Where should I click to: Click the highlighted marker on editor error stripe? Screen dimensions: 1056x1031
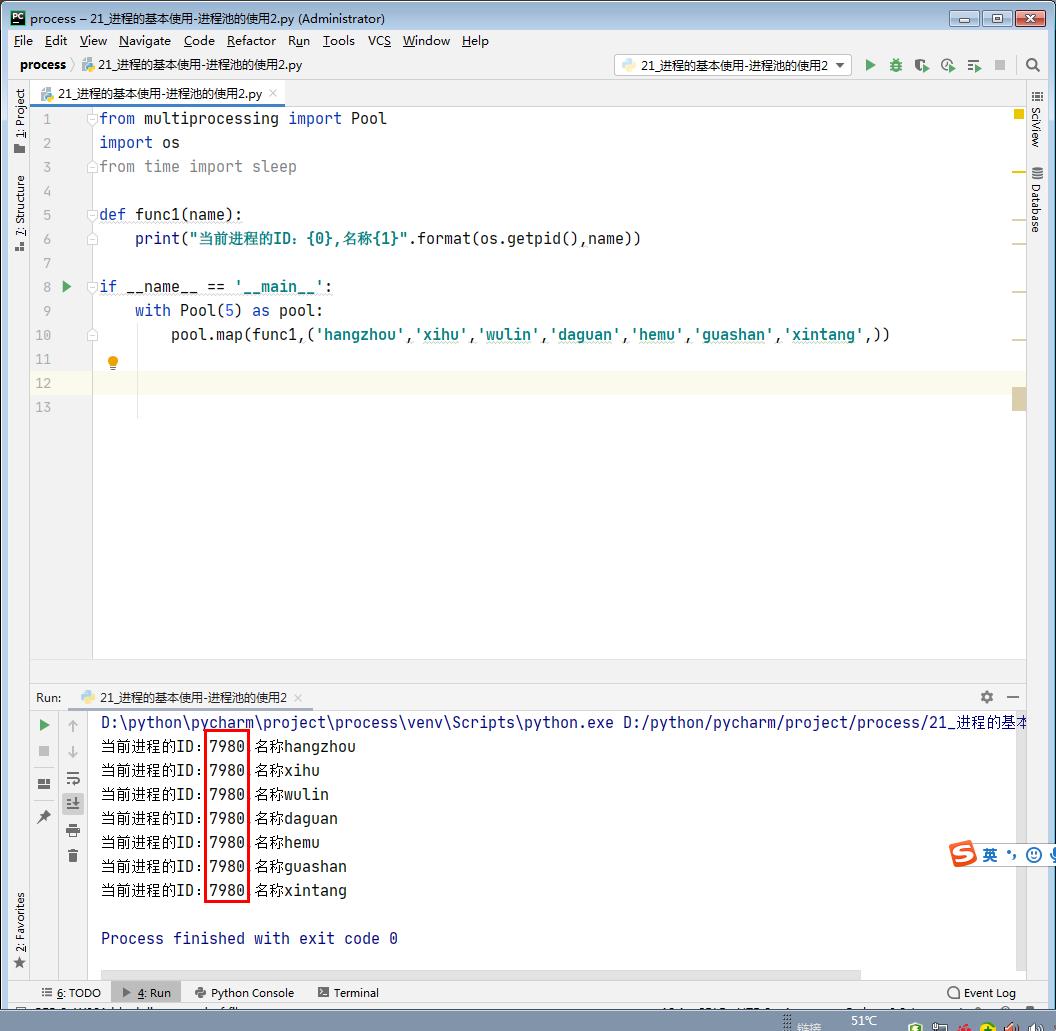1019,399
